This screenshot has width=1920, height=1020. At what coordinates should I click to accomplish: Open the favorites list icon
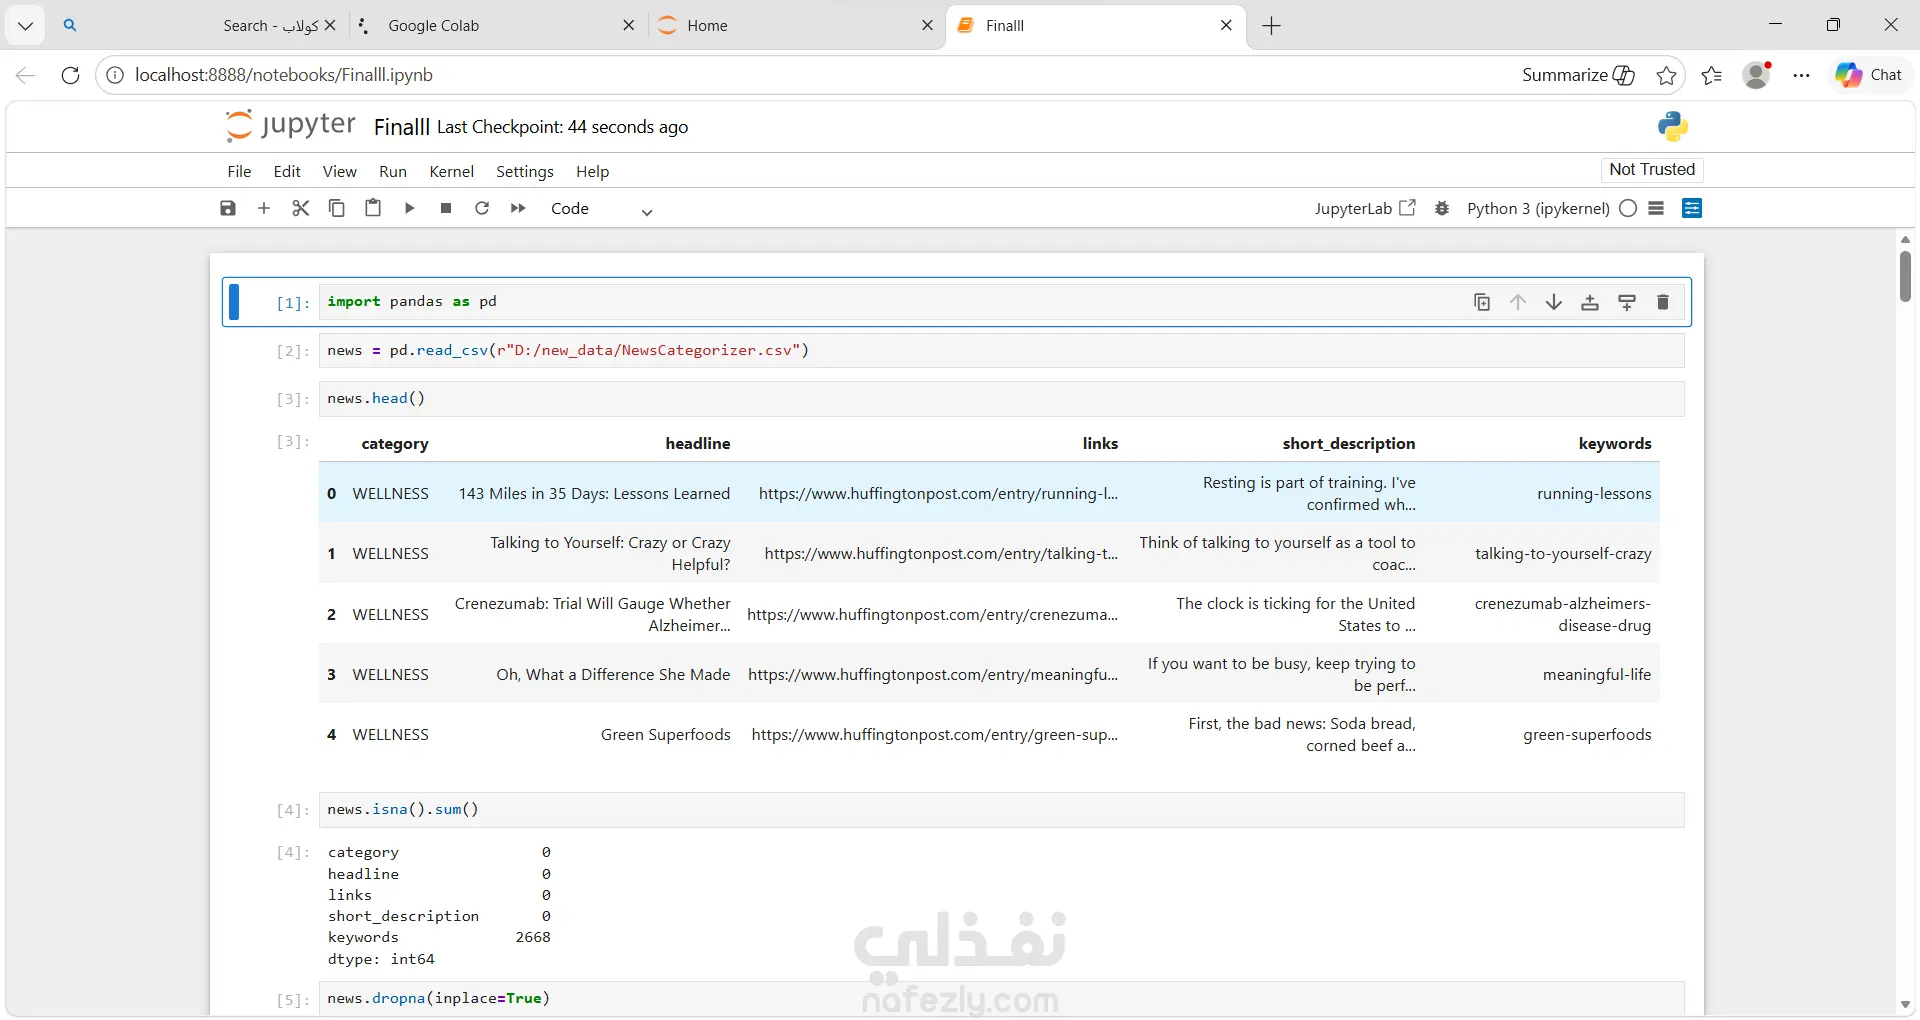pos(1712,75)
